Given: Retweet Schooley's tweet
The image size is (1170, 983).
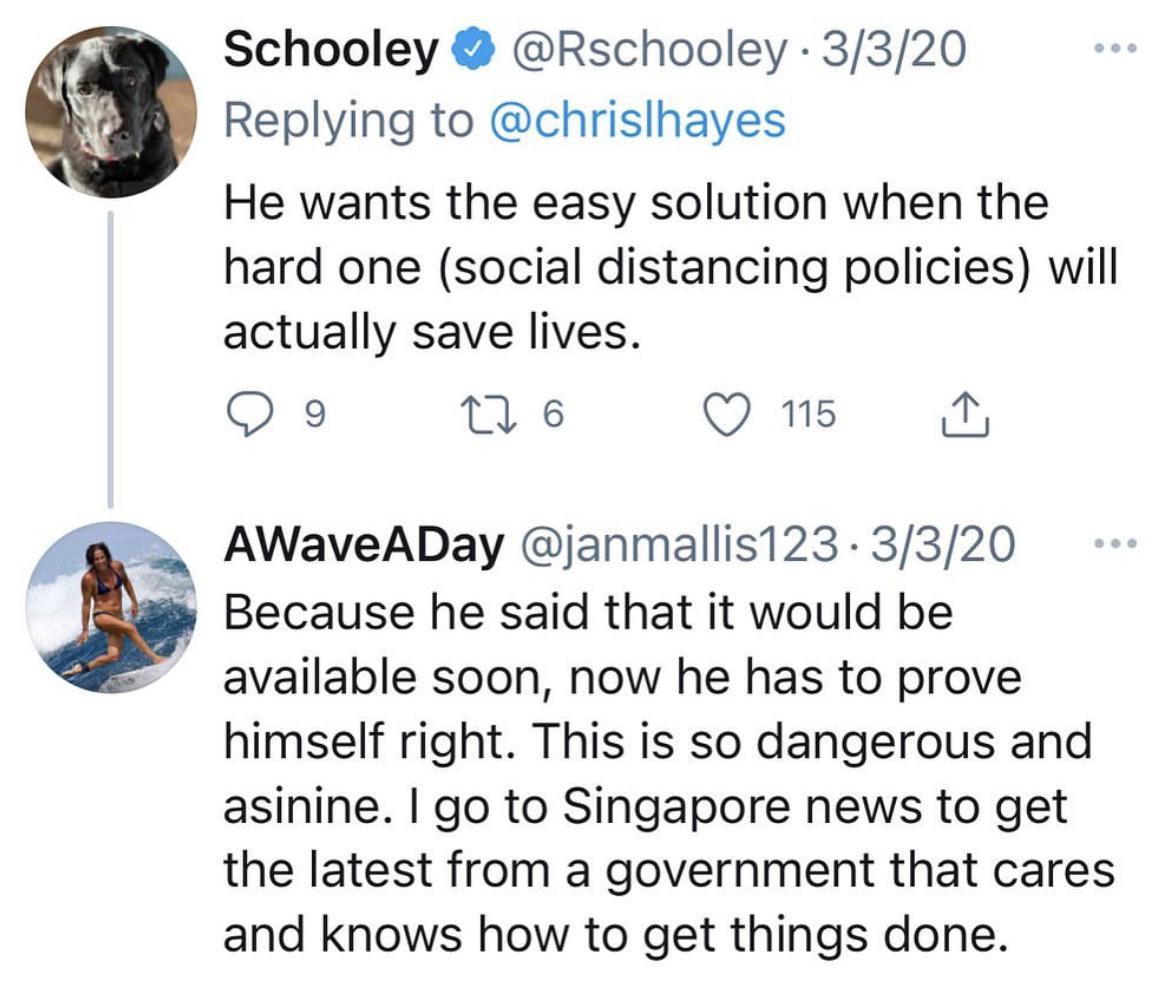Looking at the screenshot, I should click(x=488, y=414).
